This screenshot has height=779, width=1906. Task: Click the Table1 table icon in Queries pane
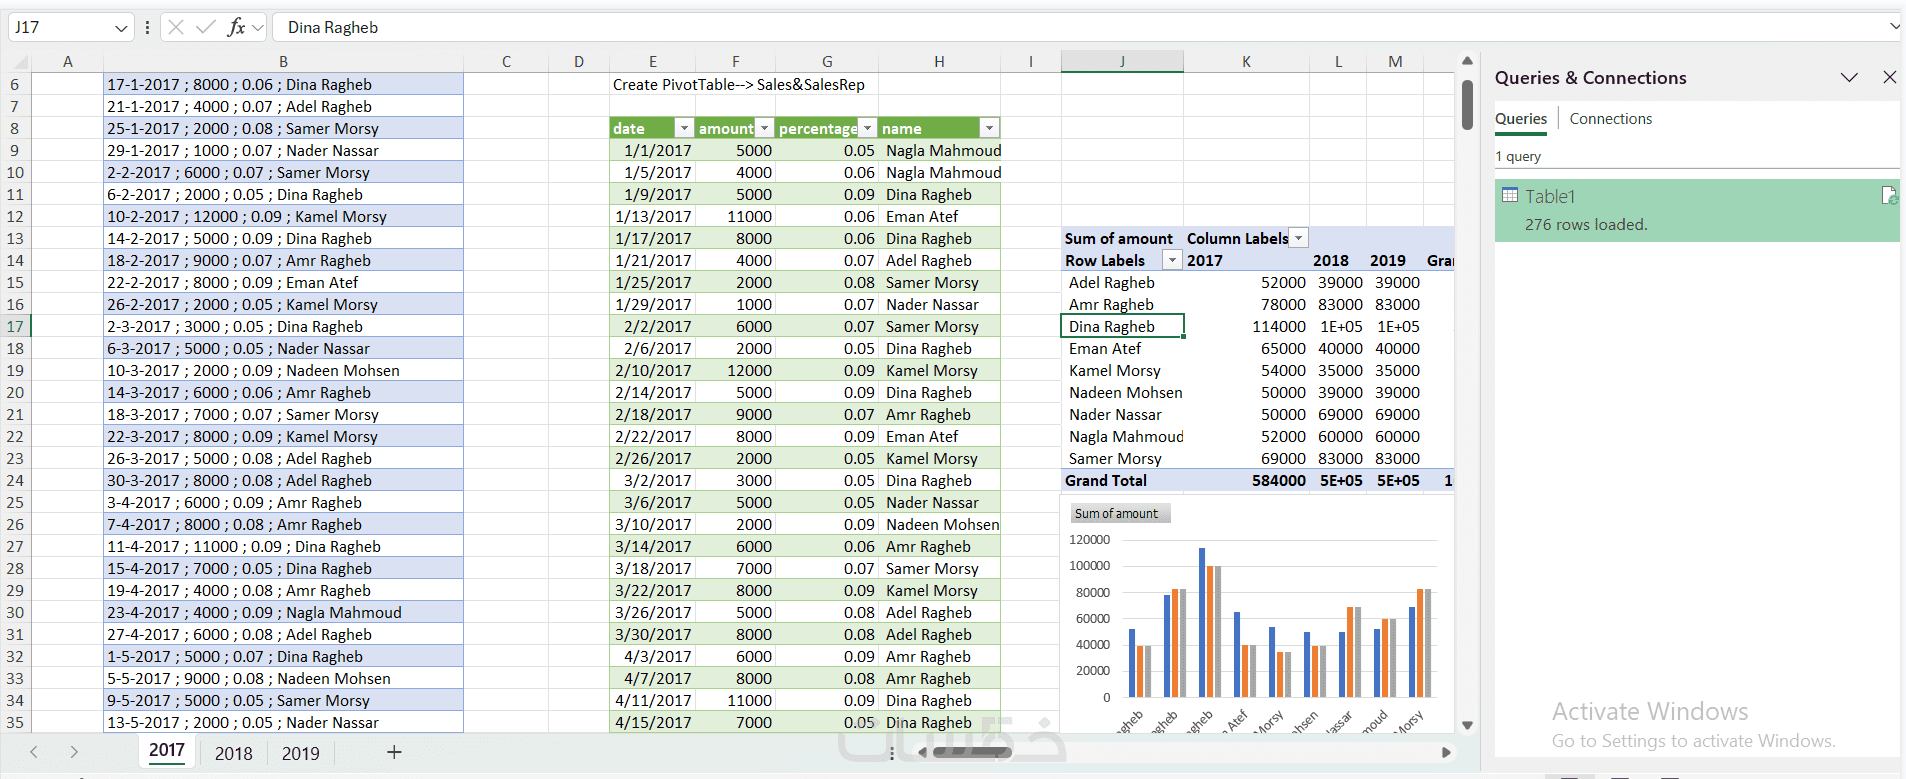[1510, 196]
